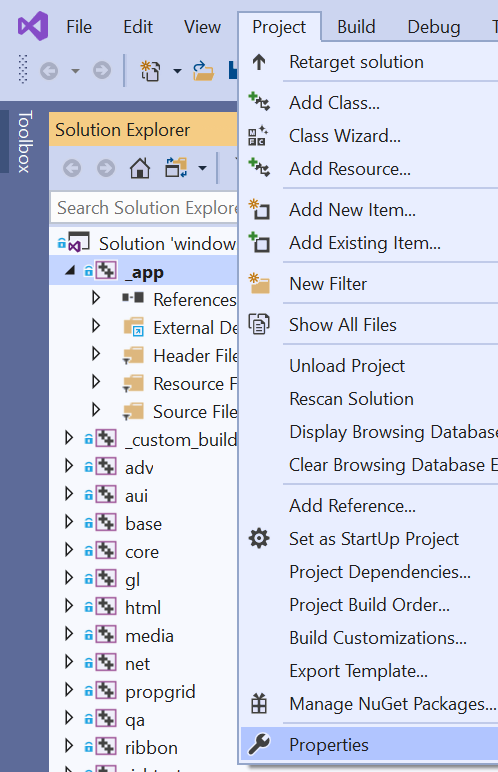Close the open Project menu
Image resolution: width=498 pixels, height=772 pixels.
coord(279,27)
